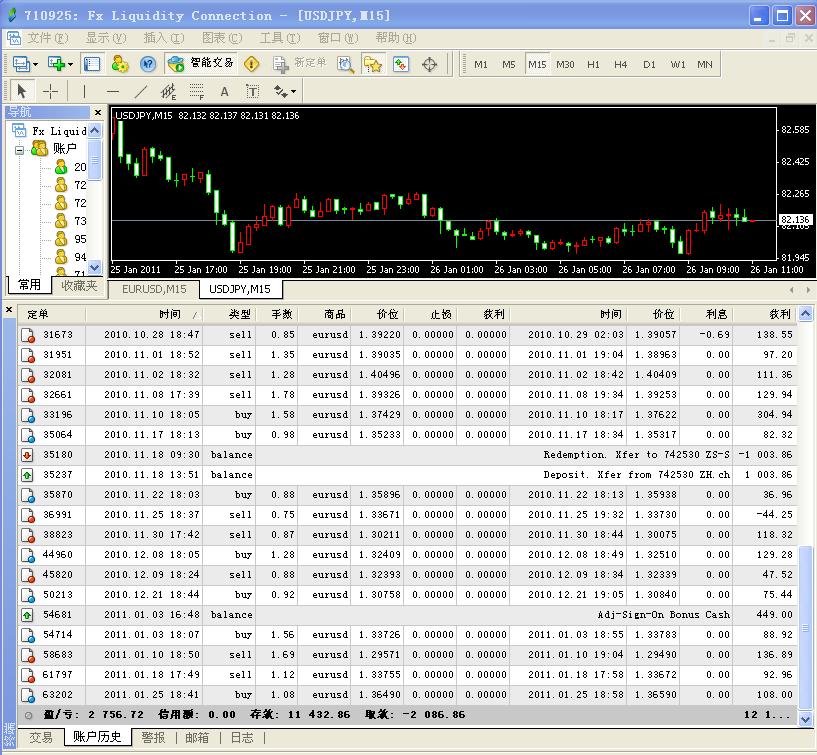Open the arrows symbols dropdown
The image size is (817, 755).
(x=292, y=91)
